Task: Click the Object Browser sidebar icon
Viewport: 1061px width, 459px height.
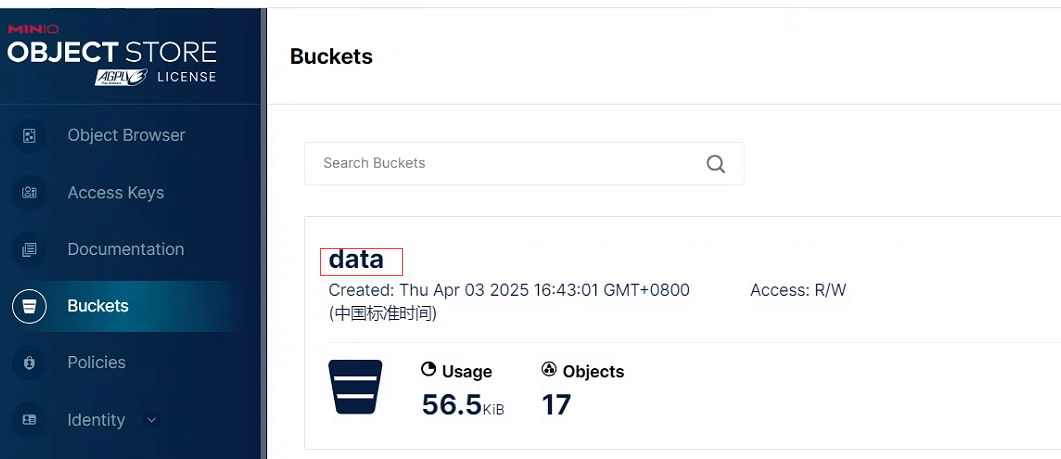Action: (x=29, y=136)
